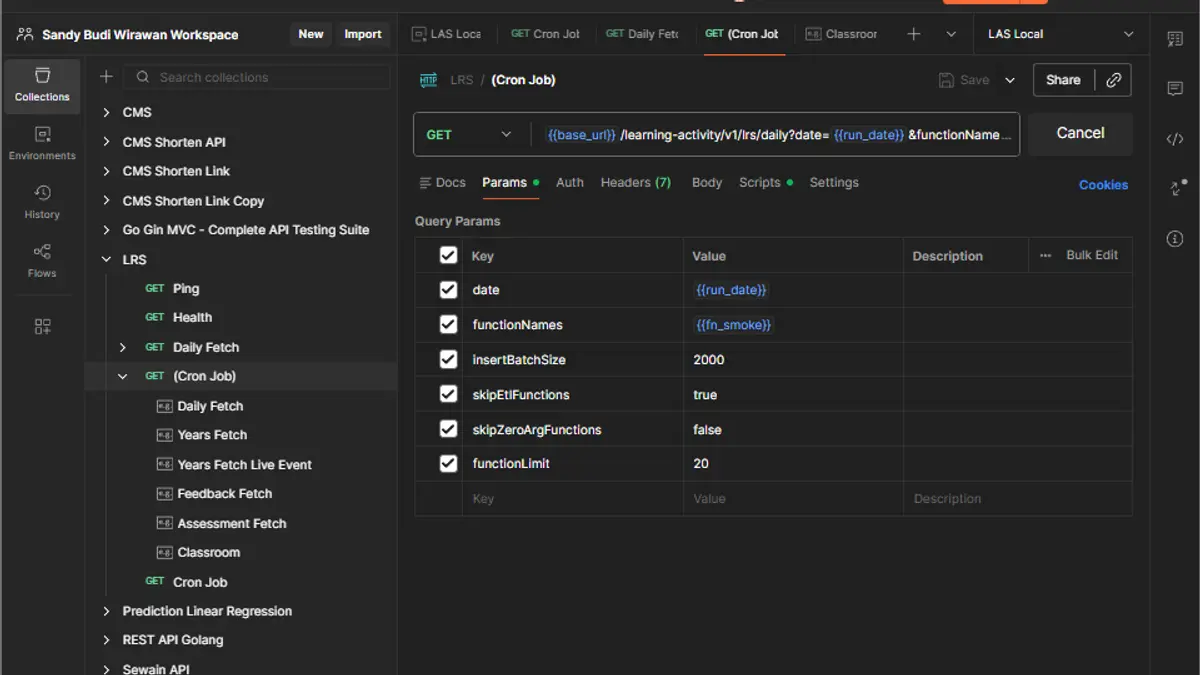The width and height of the screenshot is (1200, 675).
Task: Click the Import button
Action: [363, 34]
